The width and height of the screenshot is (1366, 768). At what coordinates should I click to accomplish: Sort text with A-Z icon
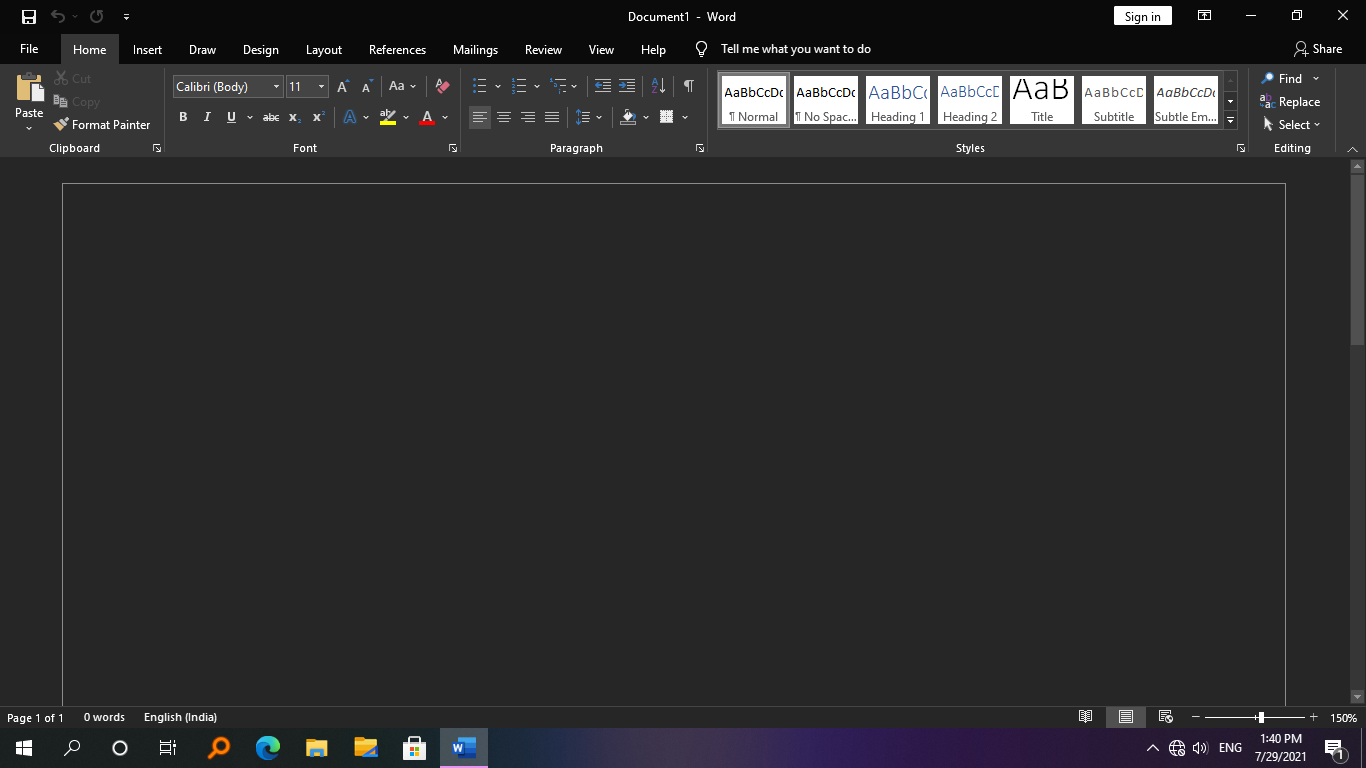tap(658, 87)
